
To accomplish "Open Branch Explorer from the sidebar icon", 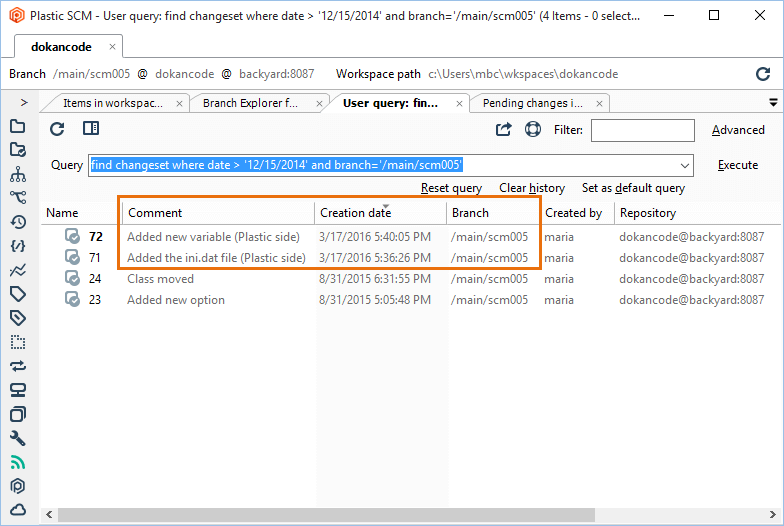I will click(x=17, y=197).
